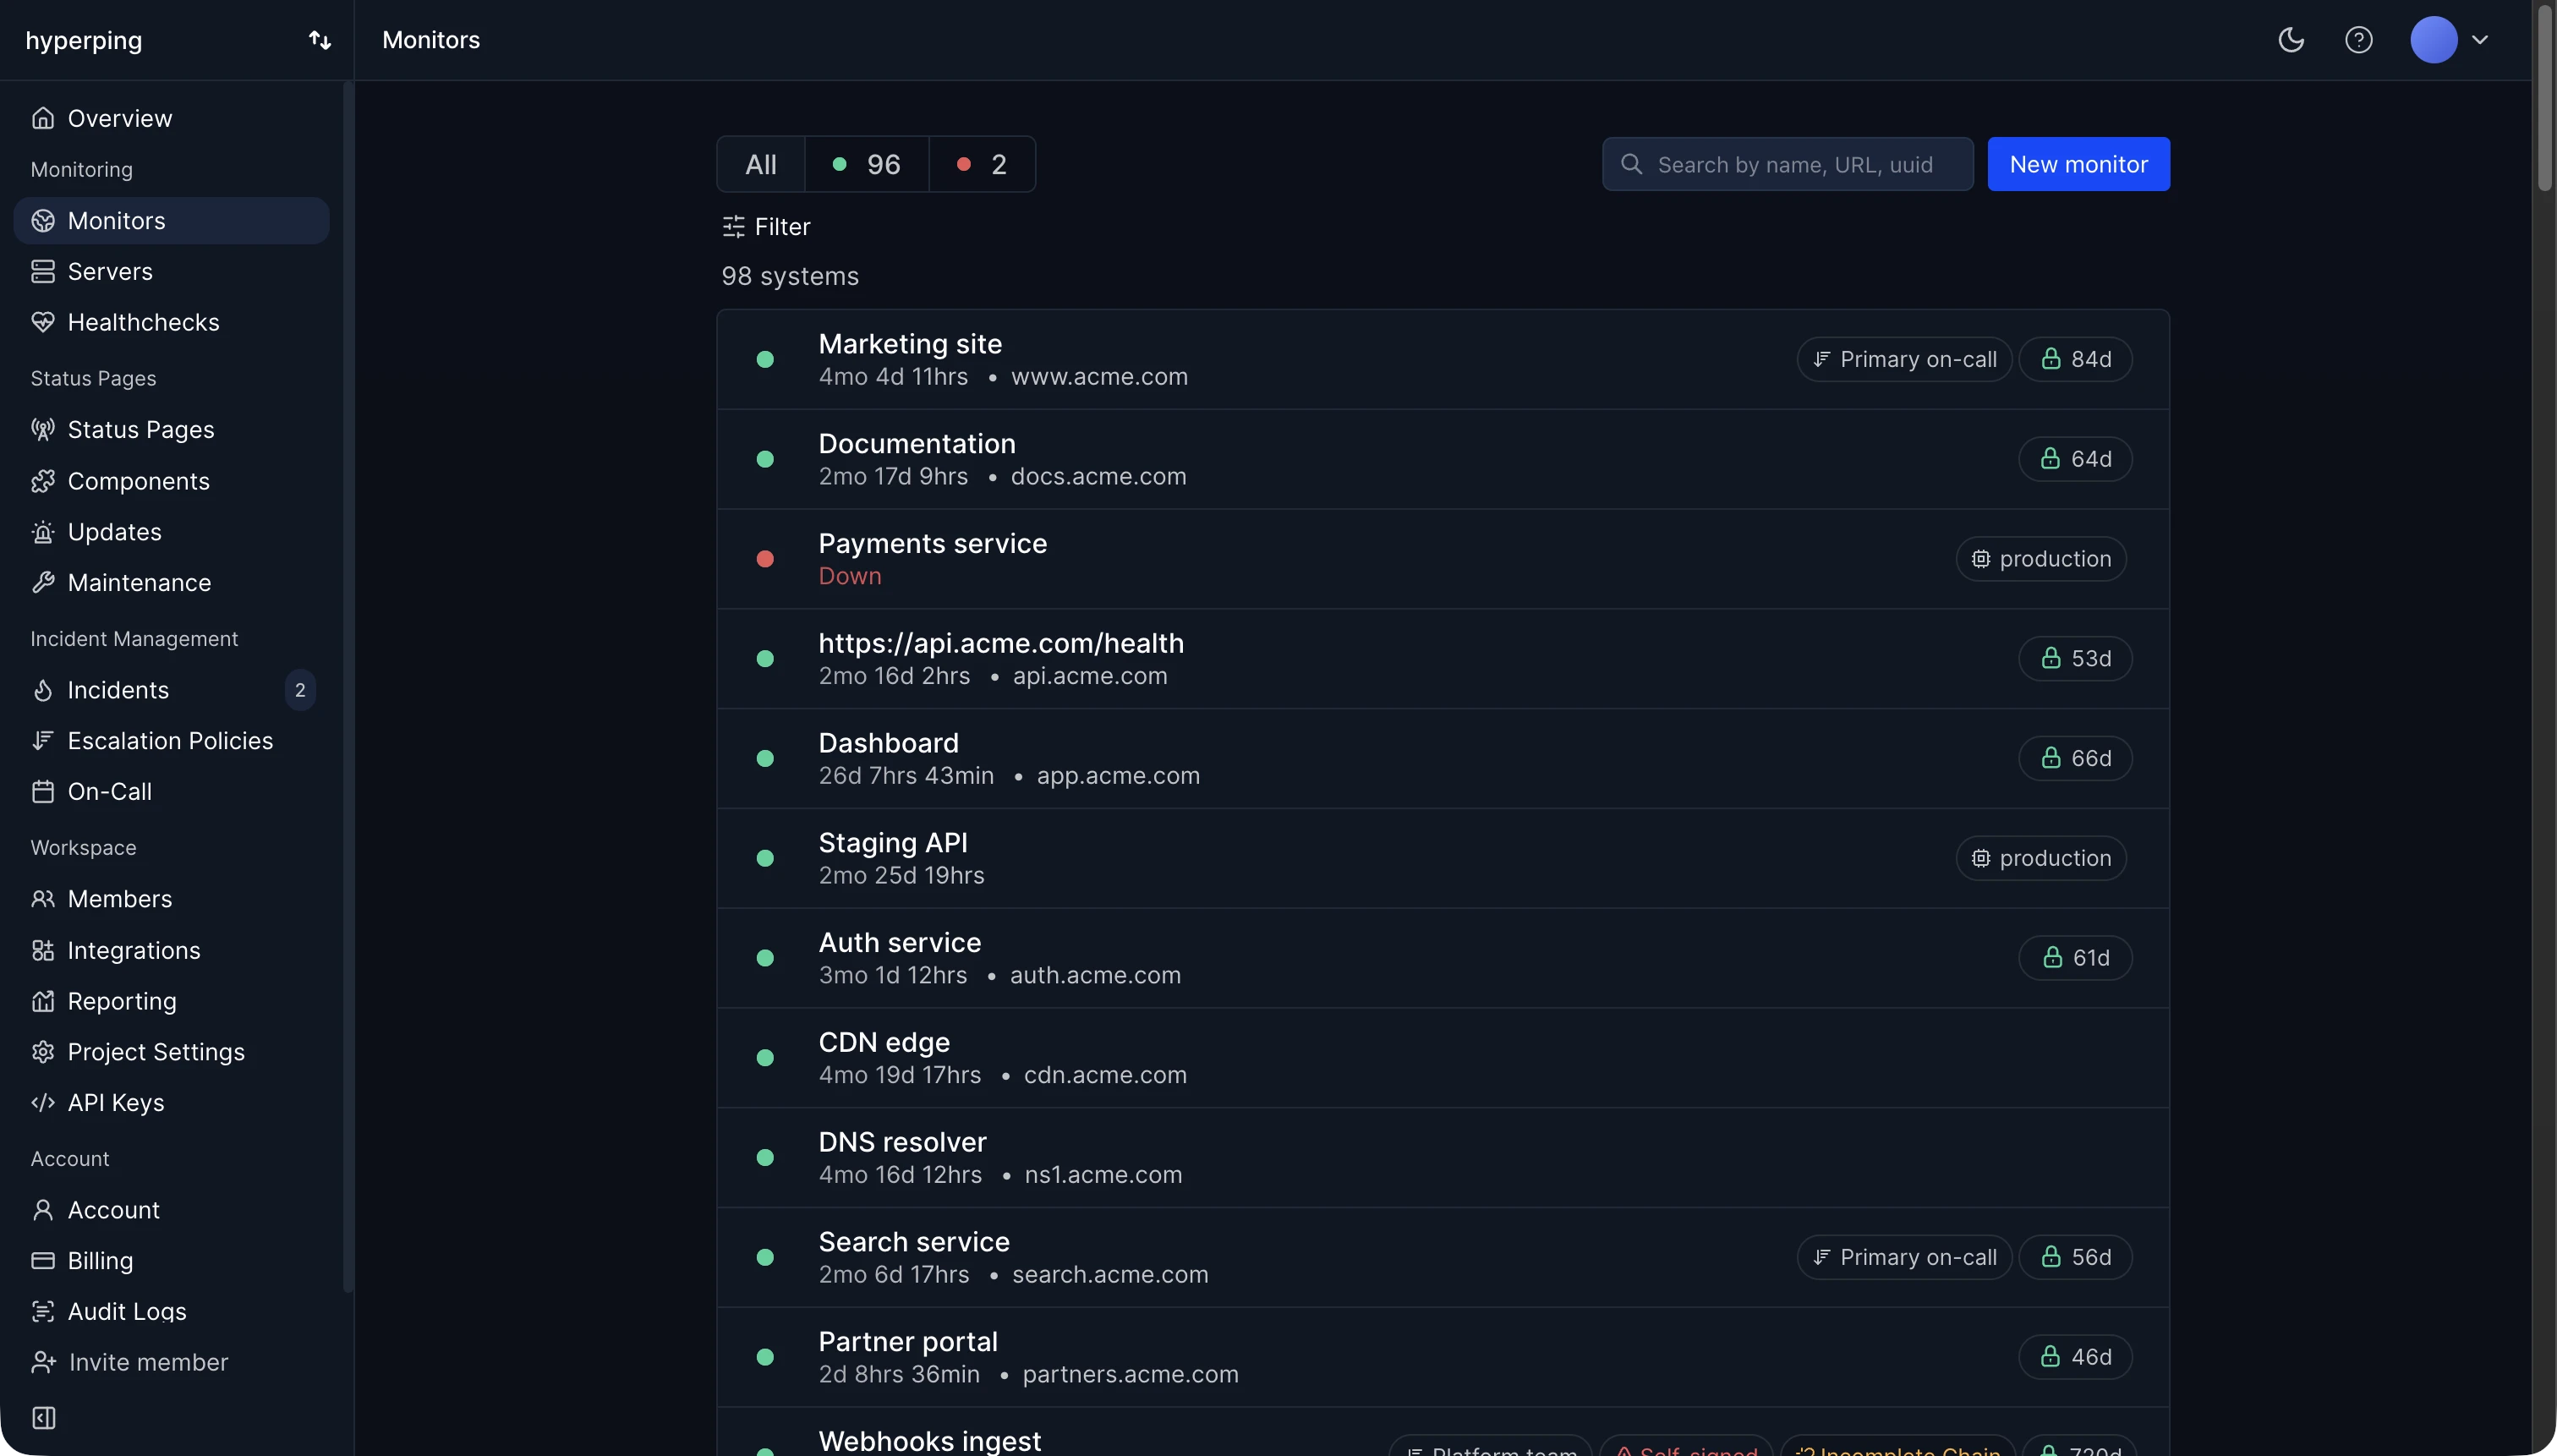Click the Maintenance wrench icon
The height and width of the screenshot is (1456, 2557).
click(x=42, y=582)
